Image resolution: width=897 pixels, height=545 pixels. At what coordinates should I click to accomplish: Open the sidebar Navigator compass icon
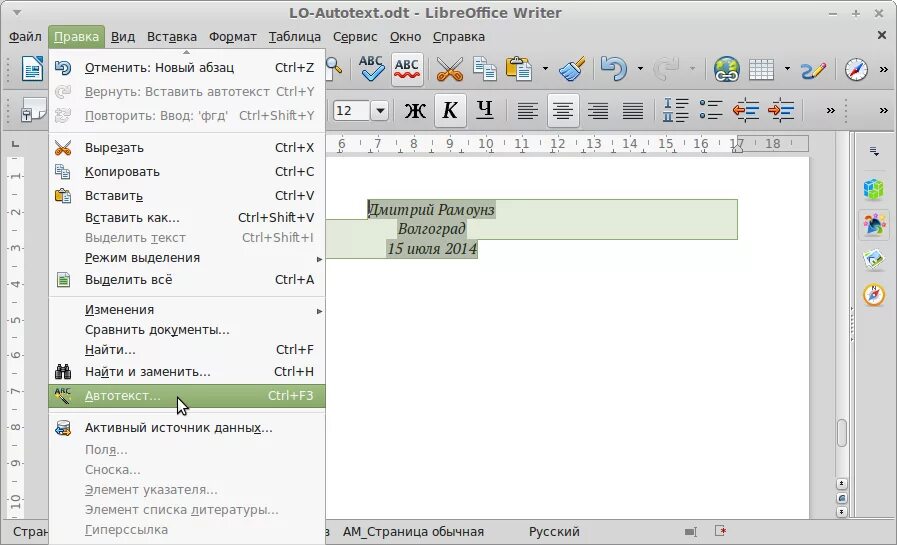[874, 295]
